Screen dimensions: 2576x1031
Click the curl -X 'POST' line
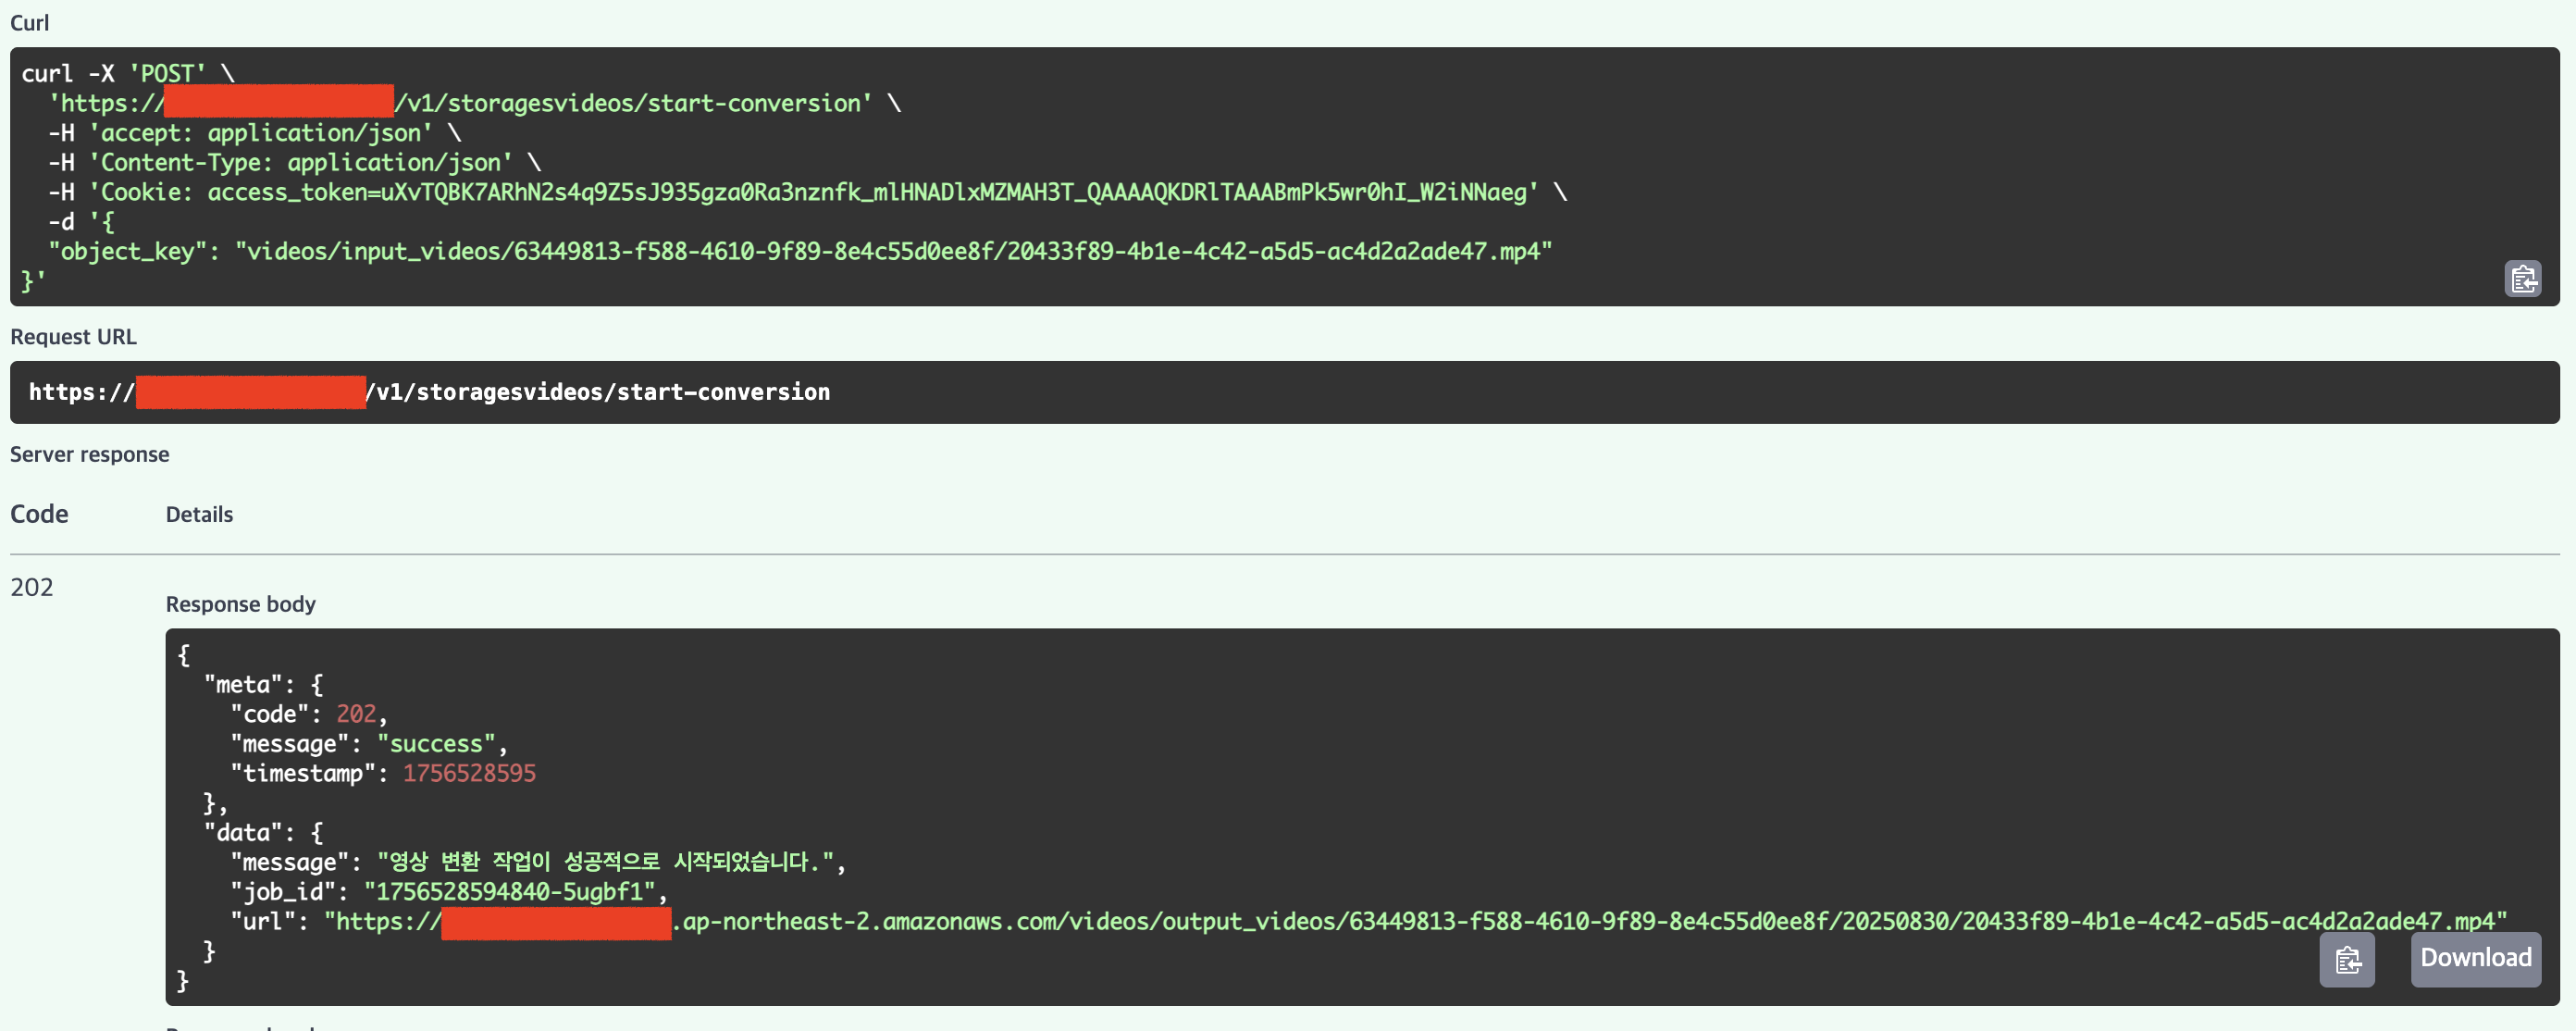(x=127, y=74)
